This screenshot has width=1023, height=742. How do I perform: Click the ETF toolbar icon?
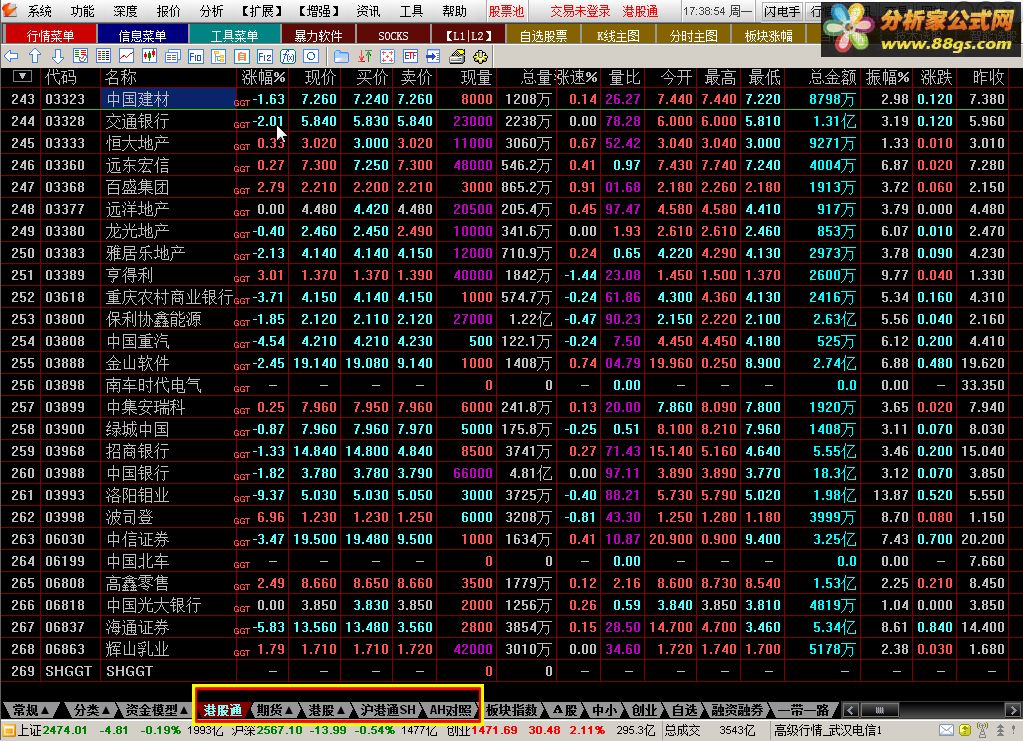pyautogui.click(x=410, y=56)
